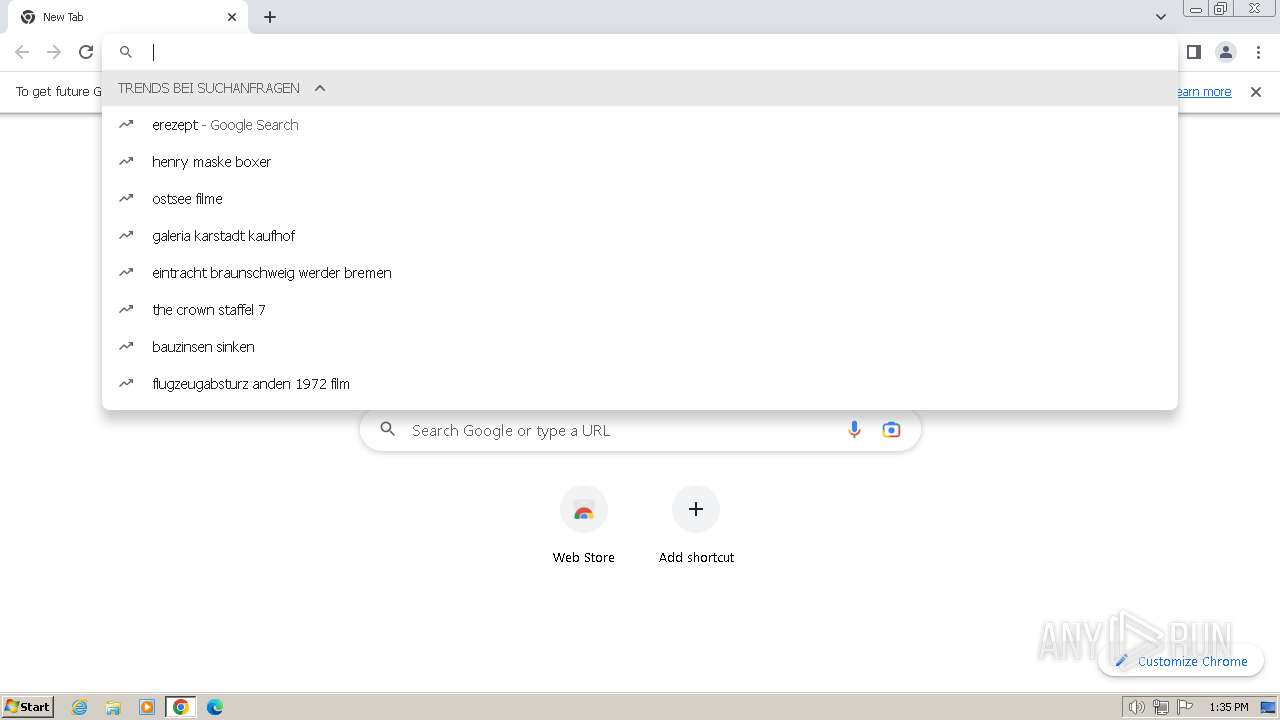The width and height of the screenshot is (1280, 720).
Task: Open a new tab with plus button
Action: coord(270,17)
